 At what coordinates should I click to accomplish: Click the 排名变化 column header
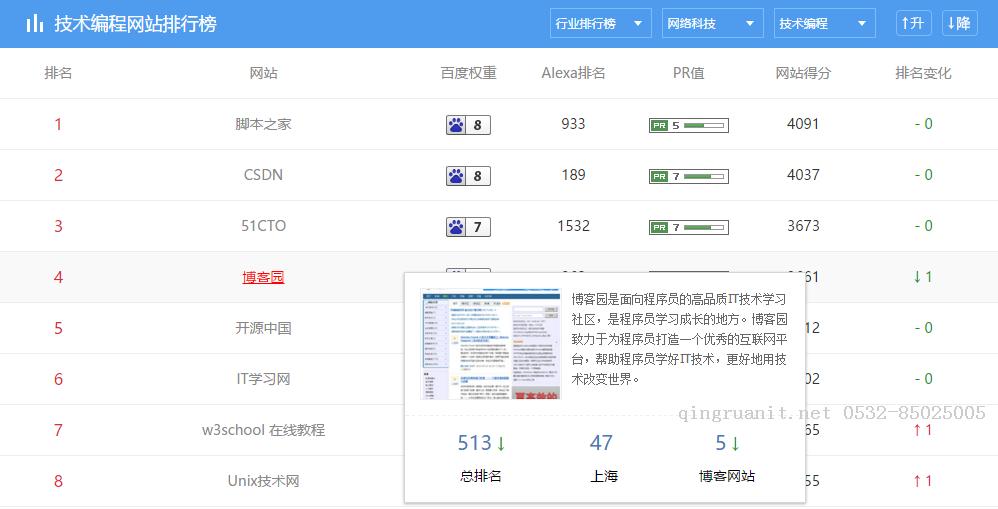(924, 73)
